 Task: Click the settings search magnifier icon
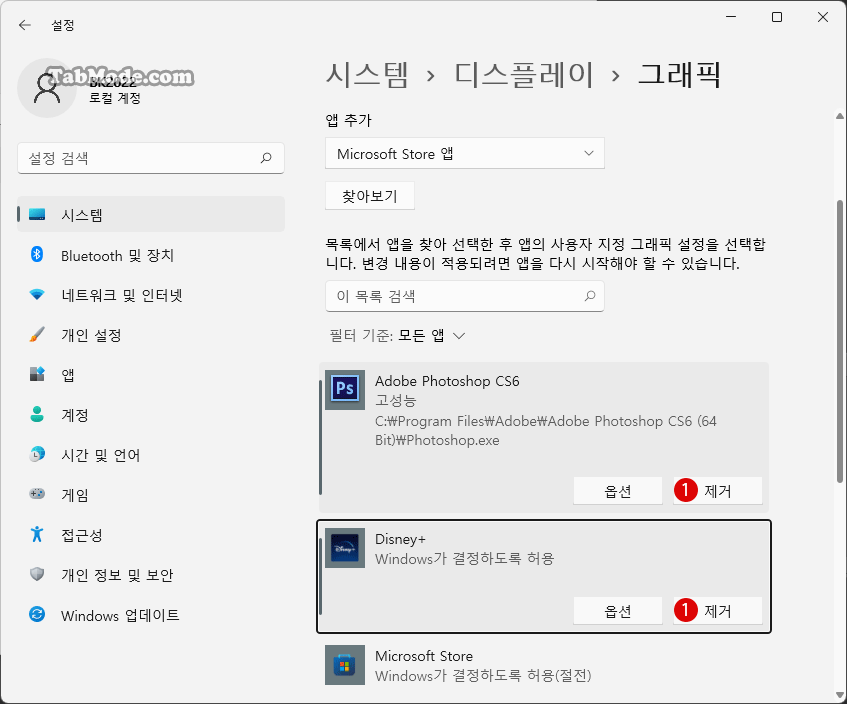(x=266, y=158)
